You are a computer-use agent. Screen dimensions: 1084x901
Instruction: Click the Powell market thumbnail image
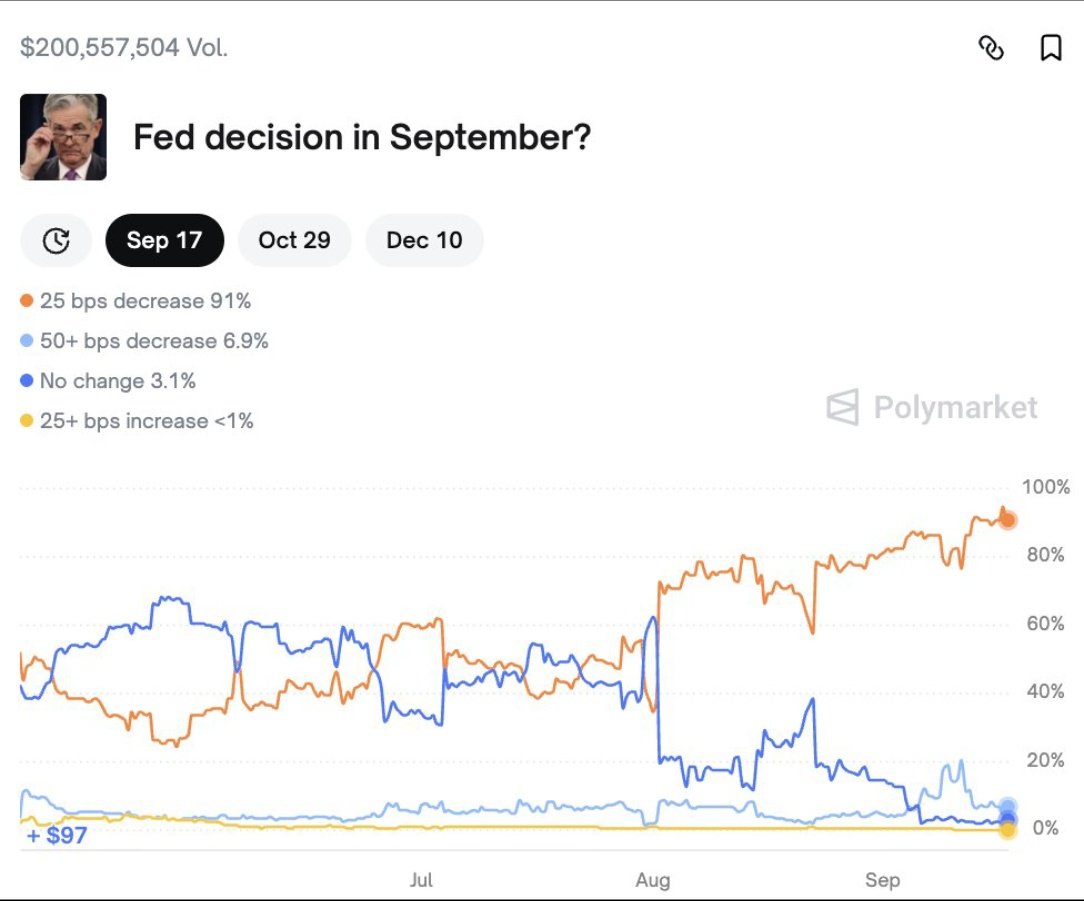(x=64, y=137)
